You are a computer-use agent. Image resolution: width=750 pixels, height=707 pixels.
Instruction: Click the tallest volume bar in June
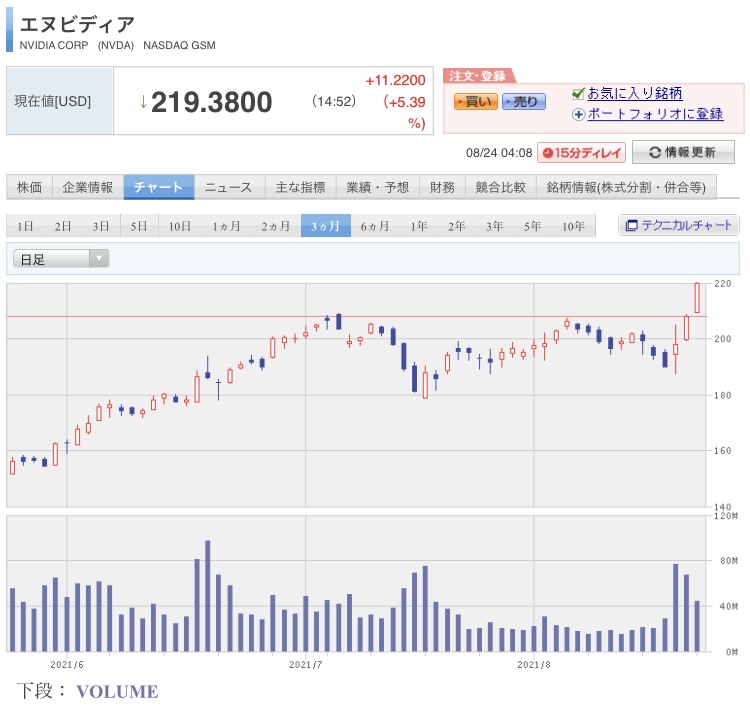(x=208, y=596)
